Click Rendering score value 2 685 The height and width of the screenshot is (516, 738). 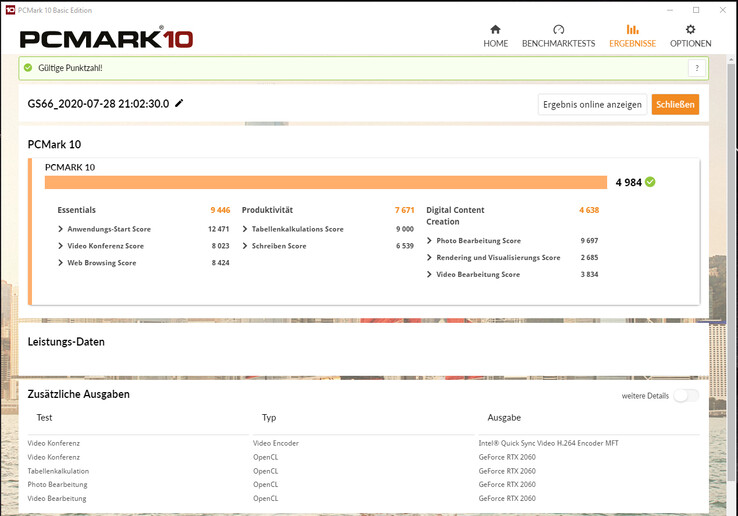click(589, 258)
